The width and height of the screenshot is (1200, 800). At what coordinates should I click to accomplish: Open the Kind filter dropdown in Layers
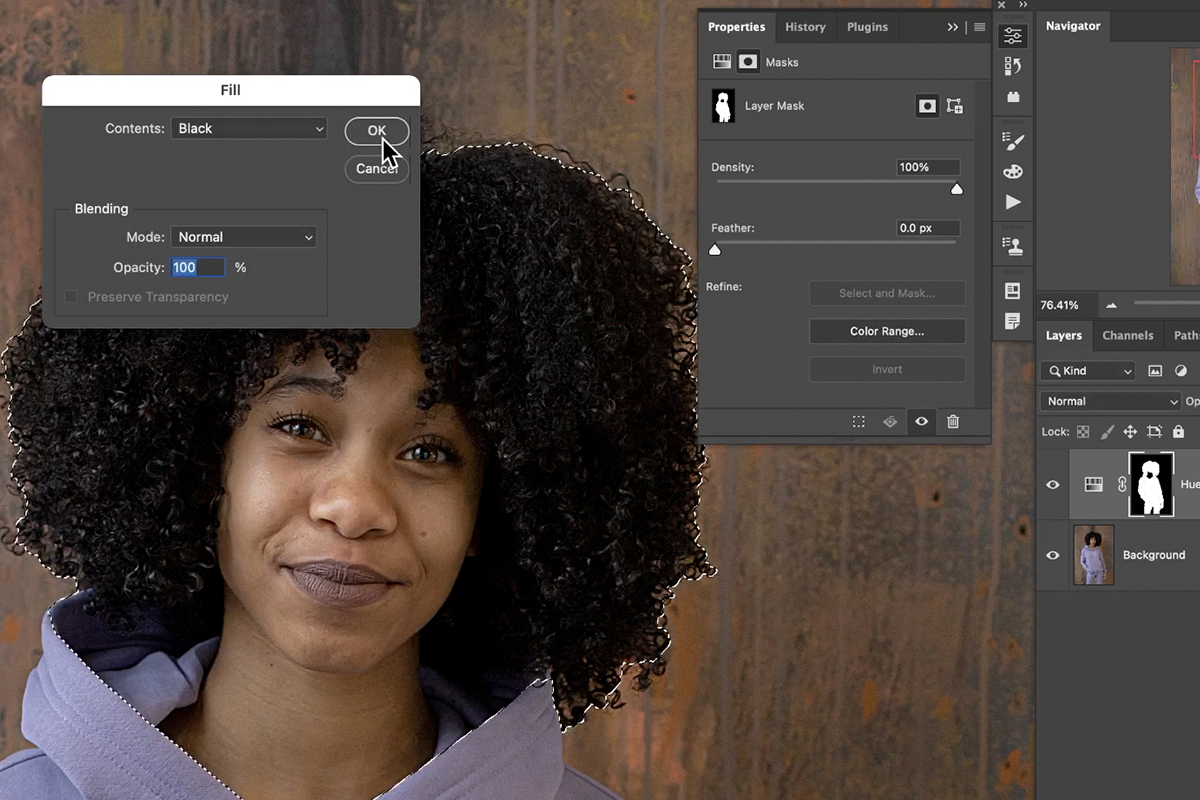click(1088, 371)
